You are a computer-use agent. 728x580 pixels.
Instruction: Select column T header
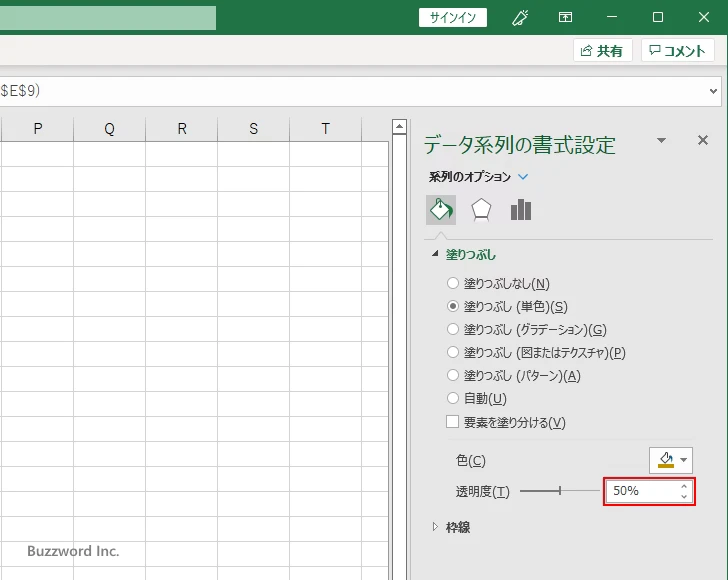(x=325, y=129)
